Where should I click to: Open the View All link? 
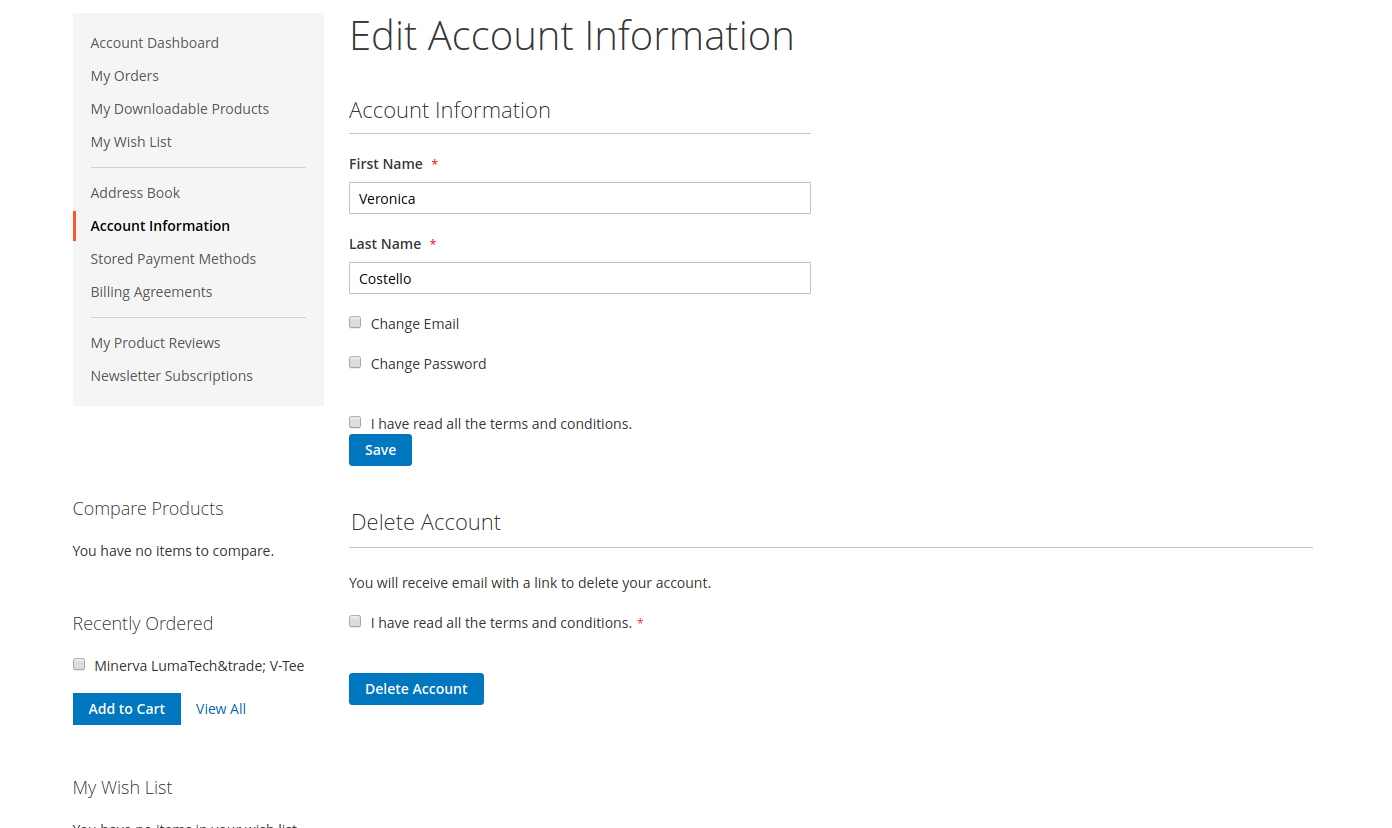pos(221,709)
